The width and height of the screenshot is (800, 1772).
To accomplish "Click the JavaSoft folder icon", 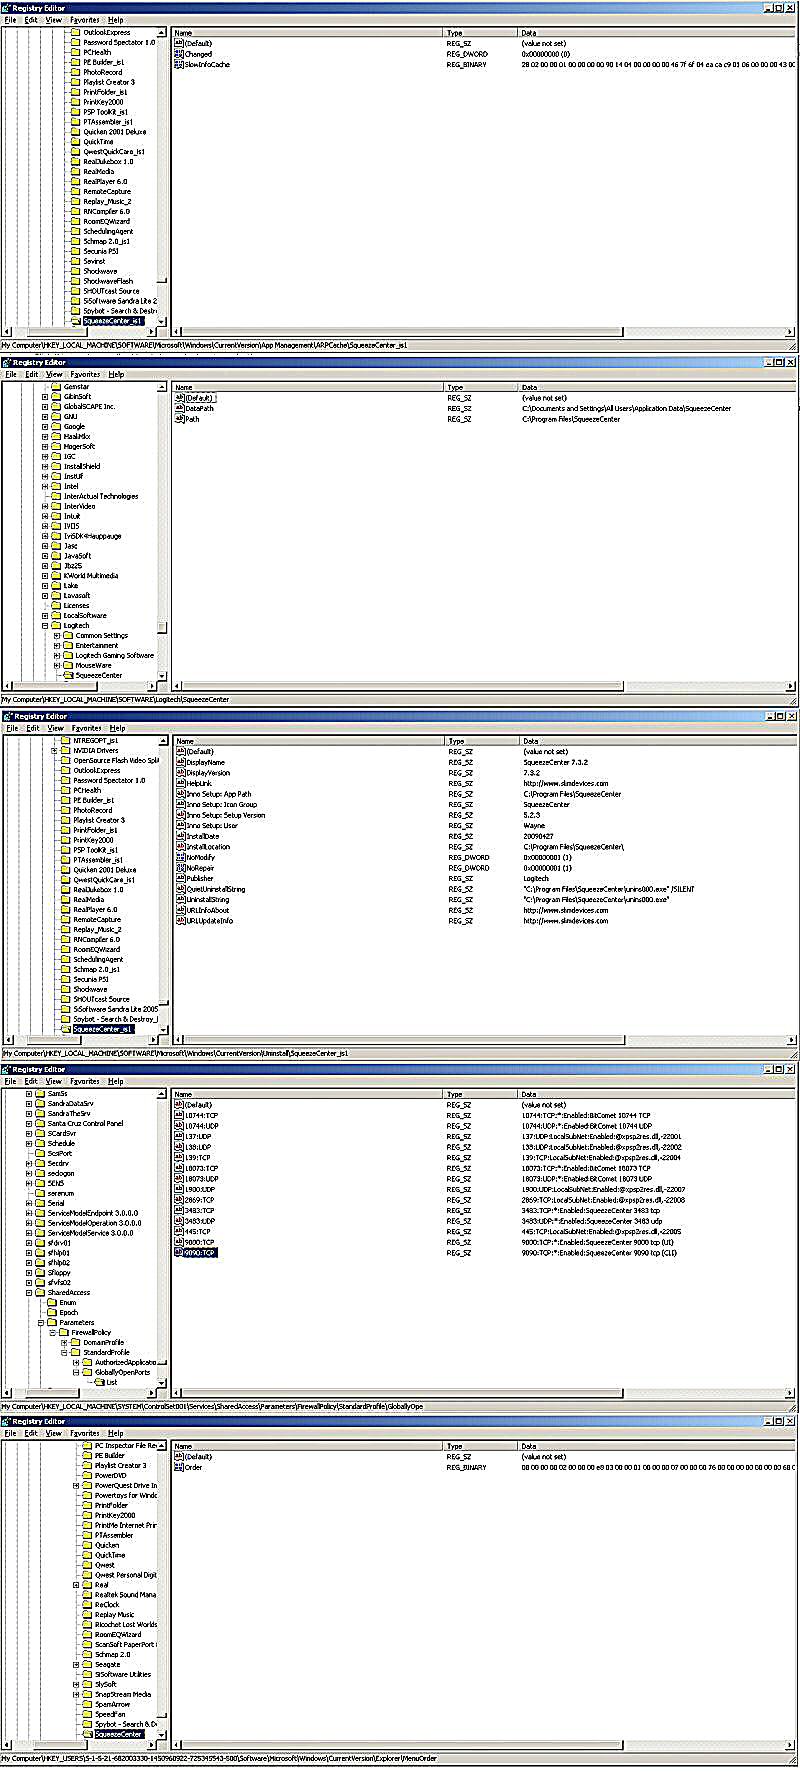I will click(x=56, y=555).
